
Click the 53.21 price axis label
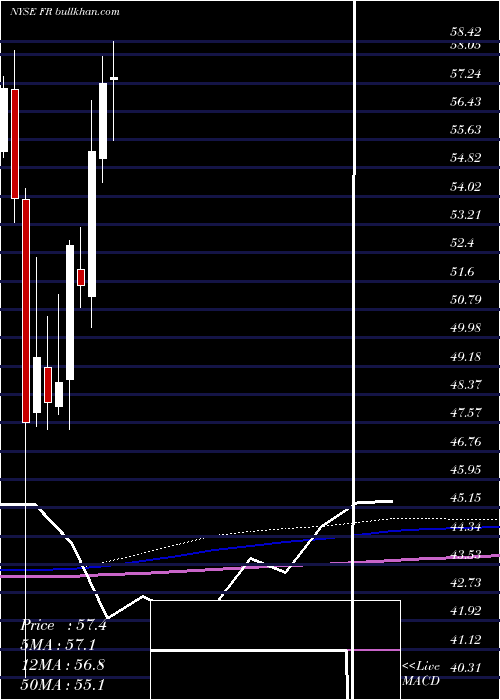(x=465, y=214)
